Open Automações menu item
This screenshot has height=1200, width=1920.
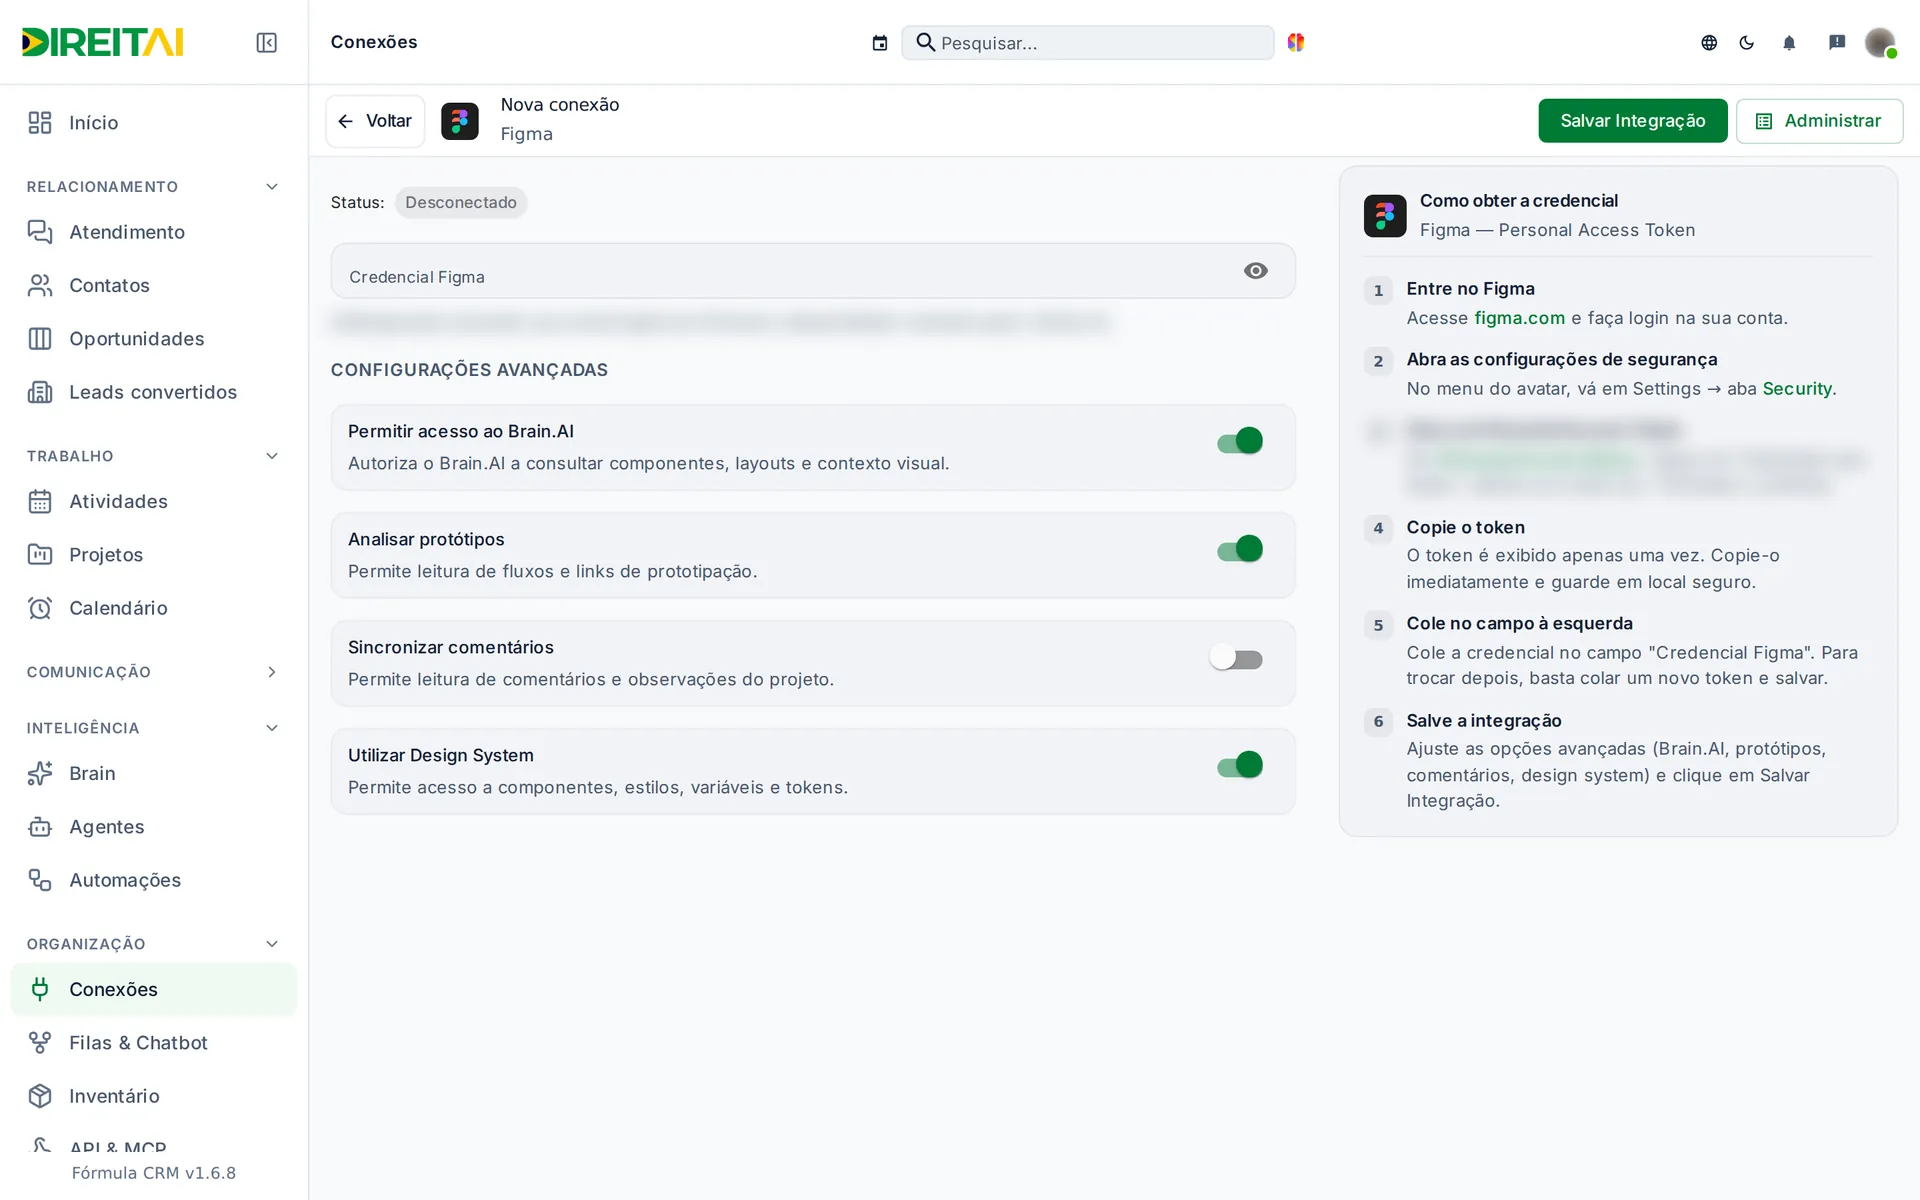point(154,880)
